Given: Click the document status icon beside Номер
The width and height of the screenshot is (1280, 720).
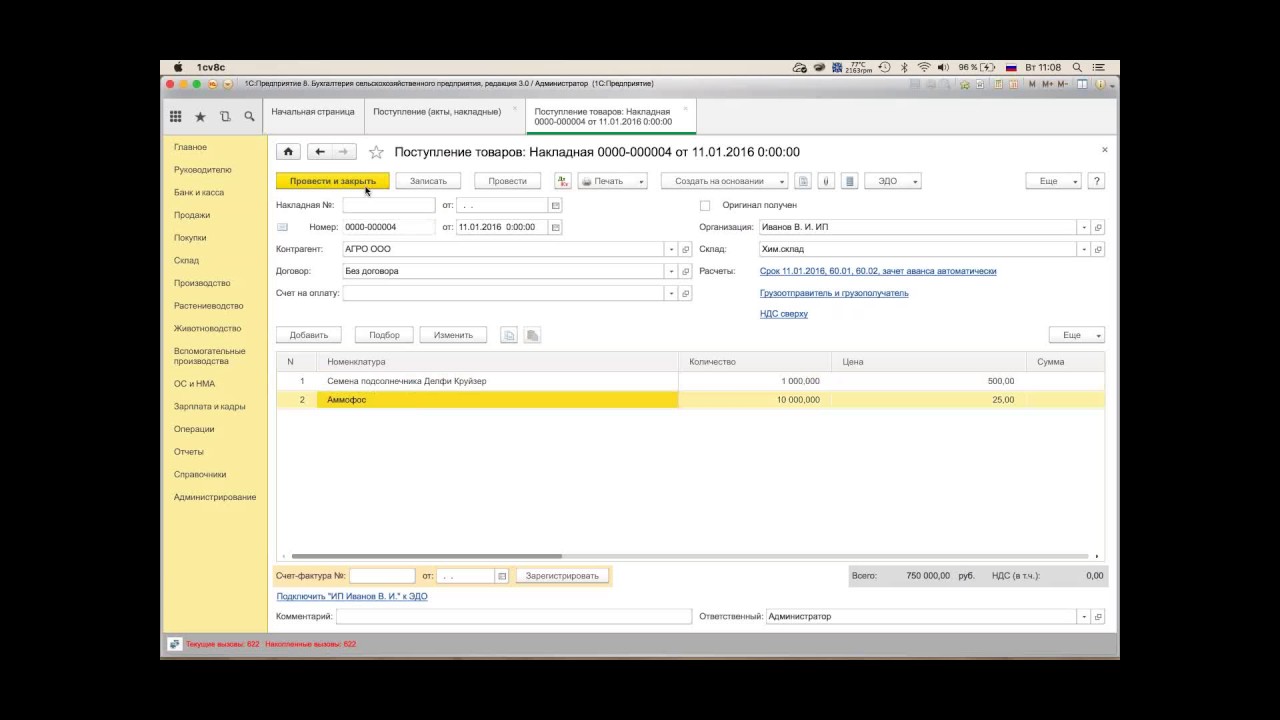Looking at the screenshot, I should [x=282, y=227].
